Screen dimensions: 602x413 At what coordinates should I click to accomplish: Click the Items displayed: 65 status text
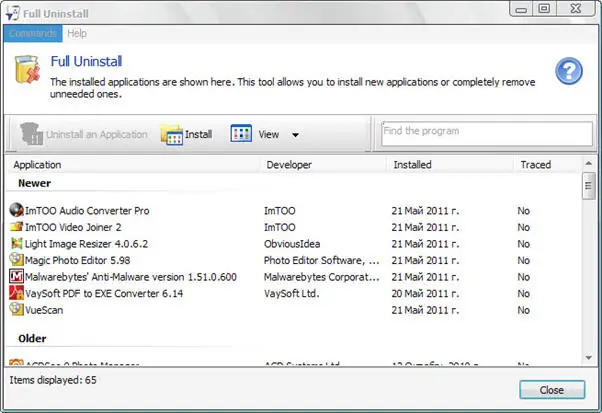pyautogui.click(x=53, y=380)
